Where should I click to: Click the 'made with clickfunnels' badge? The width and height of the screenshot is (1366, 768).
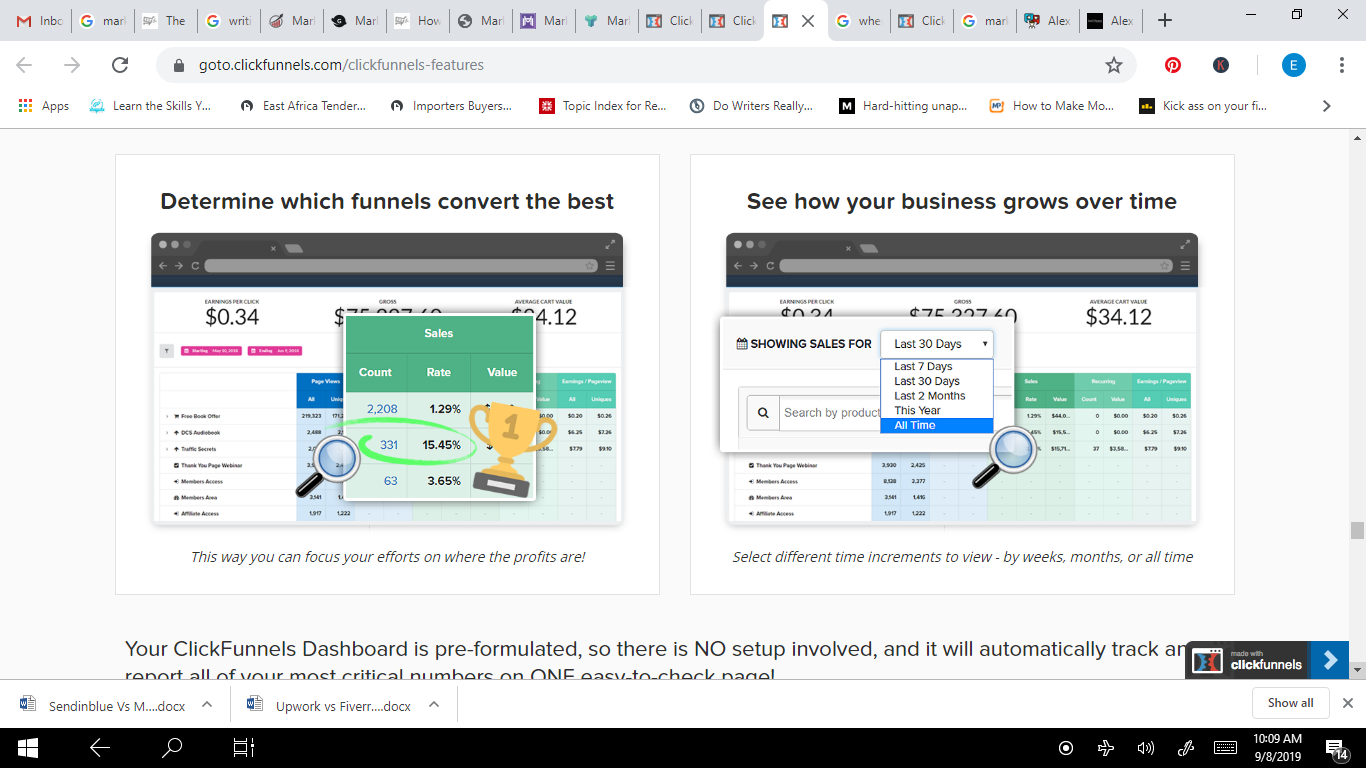pyautogui.click(x=1247, y=660)
